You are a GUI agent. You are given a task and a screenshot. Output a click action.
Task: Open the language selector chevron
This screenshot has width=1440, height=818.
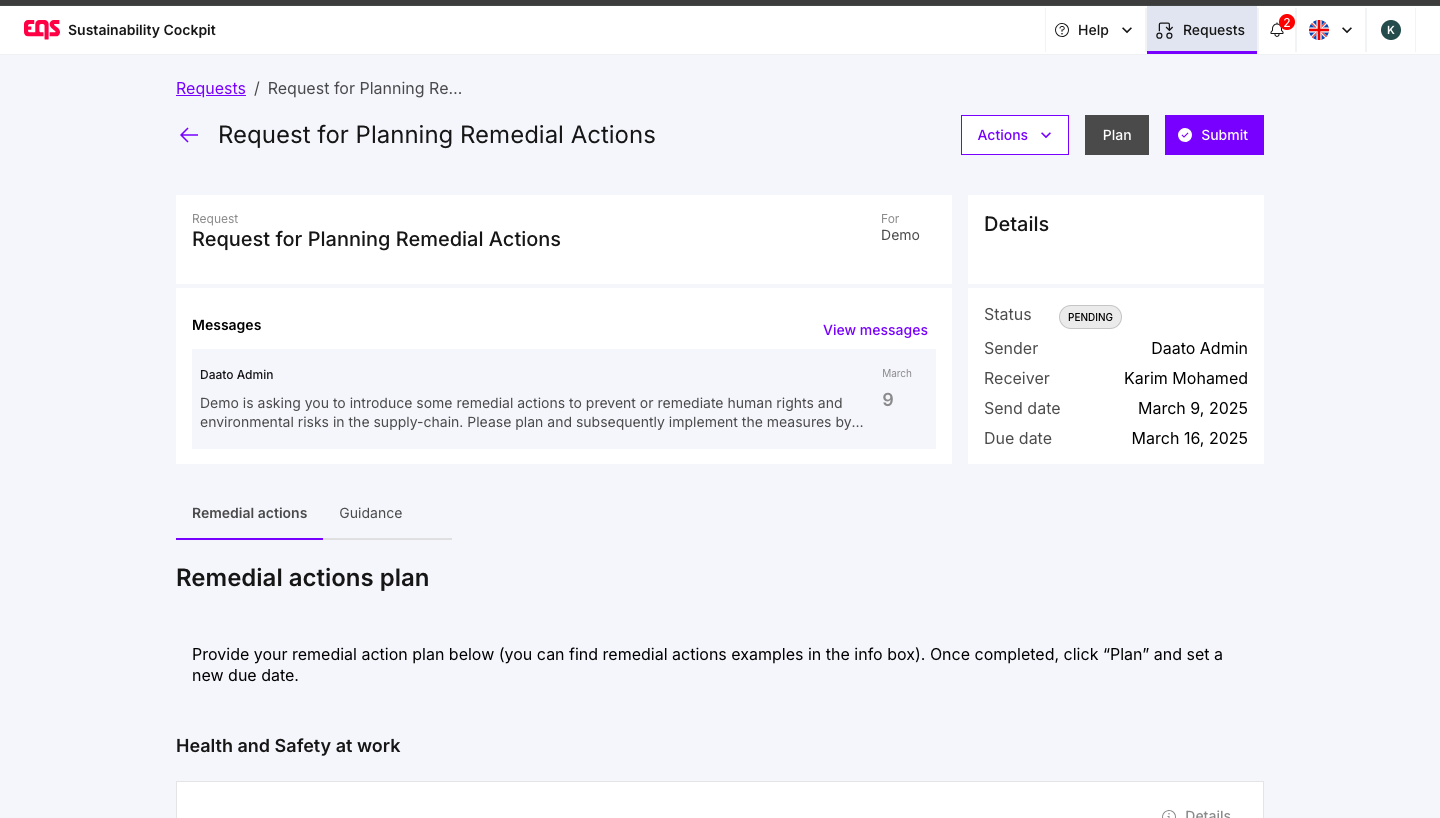click(1347, 30)
